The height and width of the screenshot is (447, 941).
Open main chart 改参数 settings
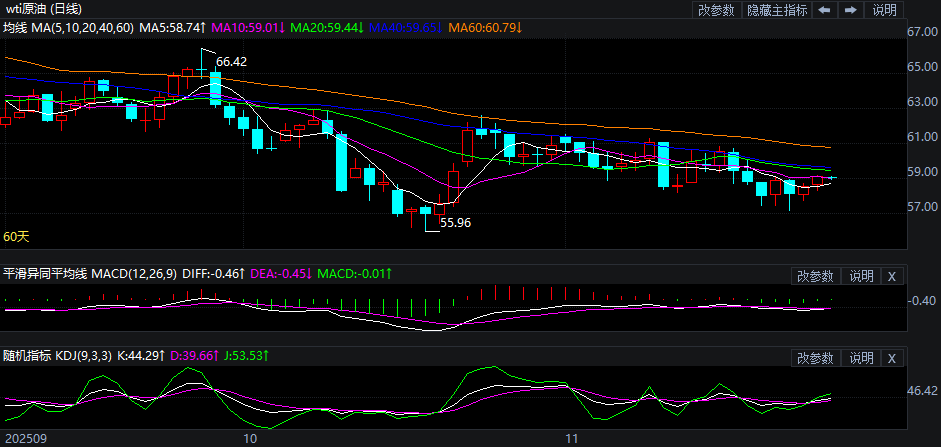(x=716, y=10)
